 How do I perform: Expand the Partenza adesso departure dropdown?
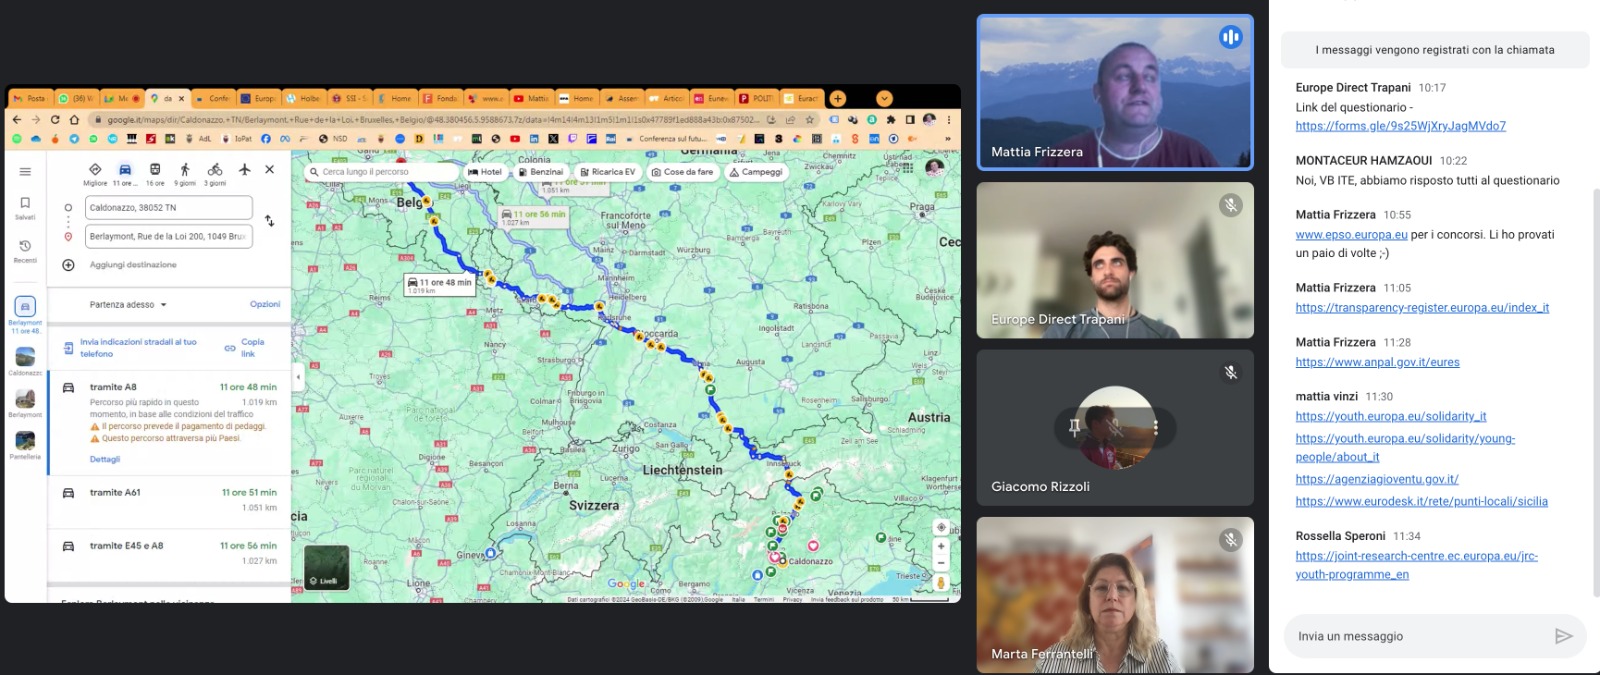pyautogui.click(x=128, y=305)
